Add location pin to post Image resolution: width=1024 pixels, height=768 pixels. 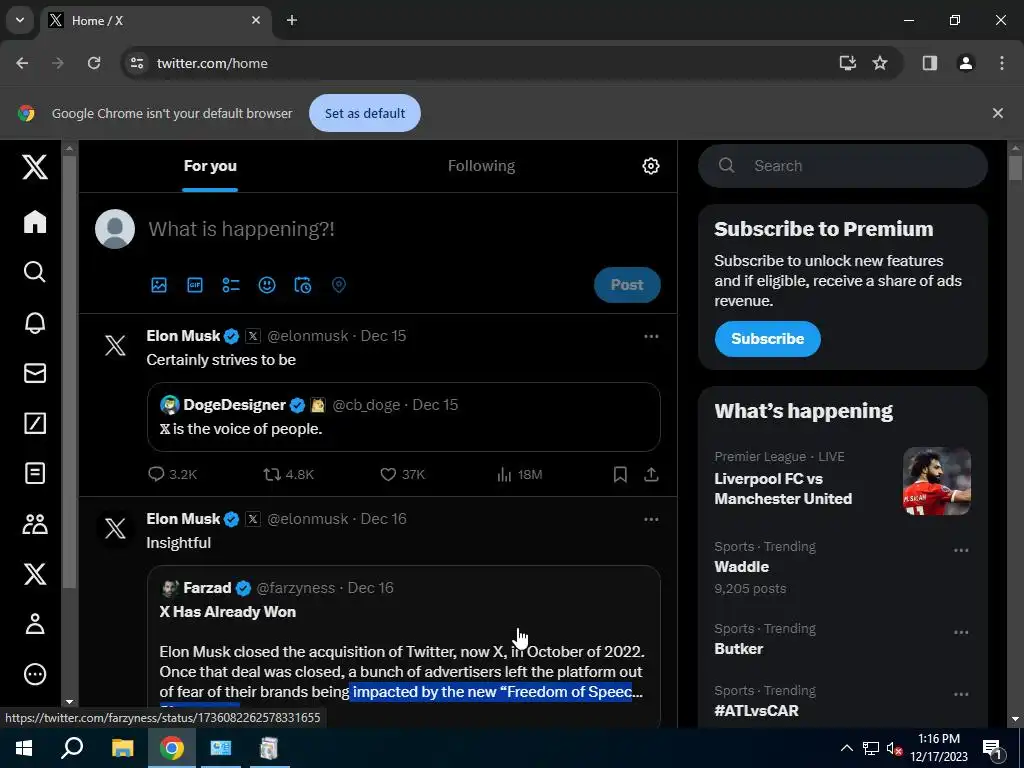pyautogui.click(x=338, y=285)
